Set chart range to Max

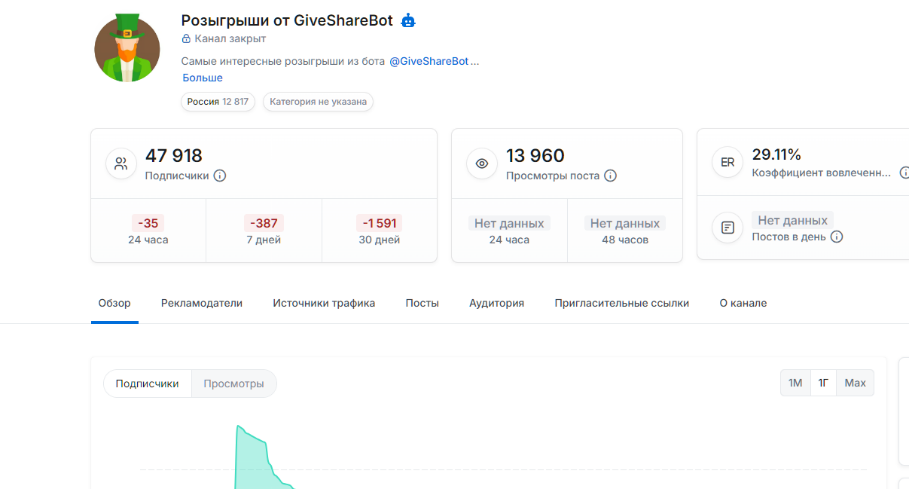pyautogui.click(x=855, y=383)
